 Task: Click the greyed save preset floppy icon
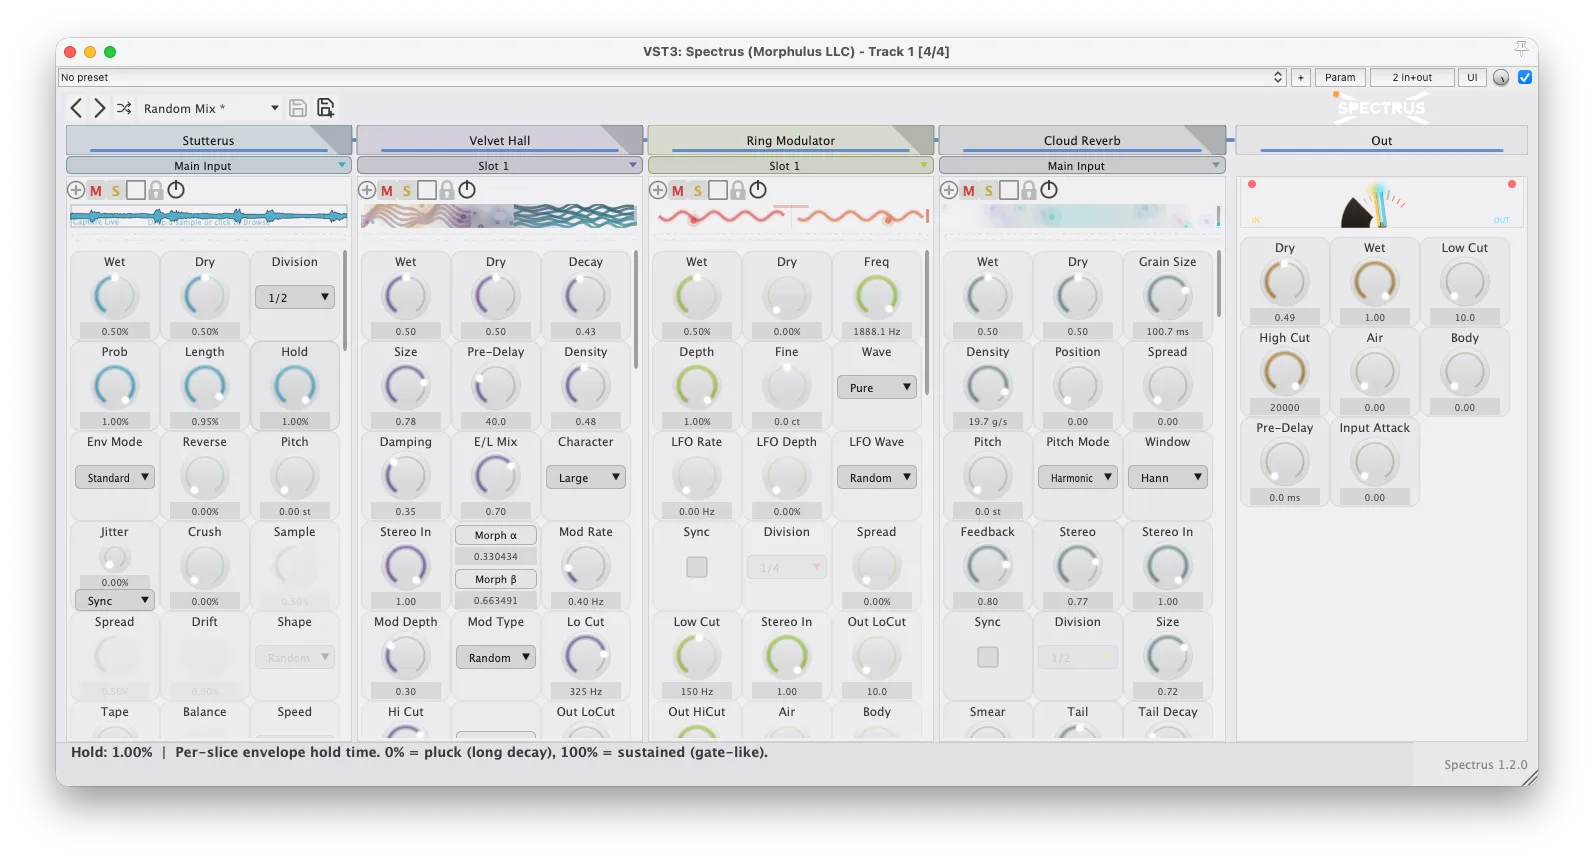click(297, 108)
